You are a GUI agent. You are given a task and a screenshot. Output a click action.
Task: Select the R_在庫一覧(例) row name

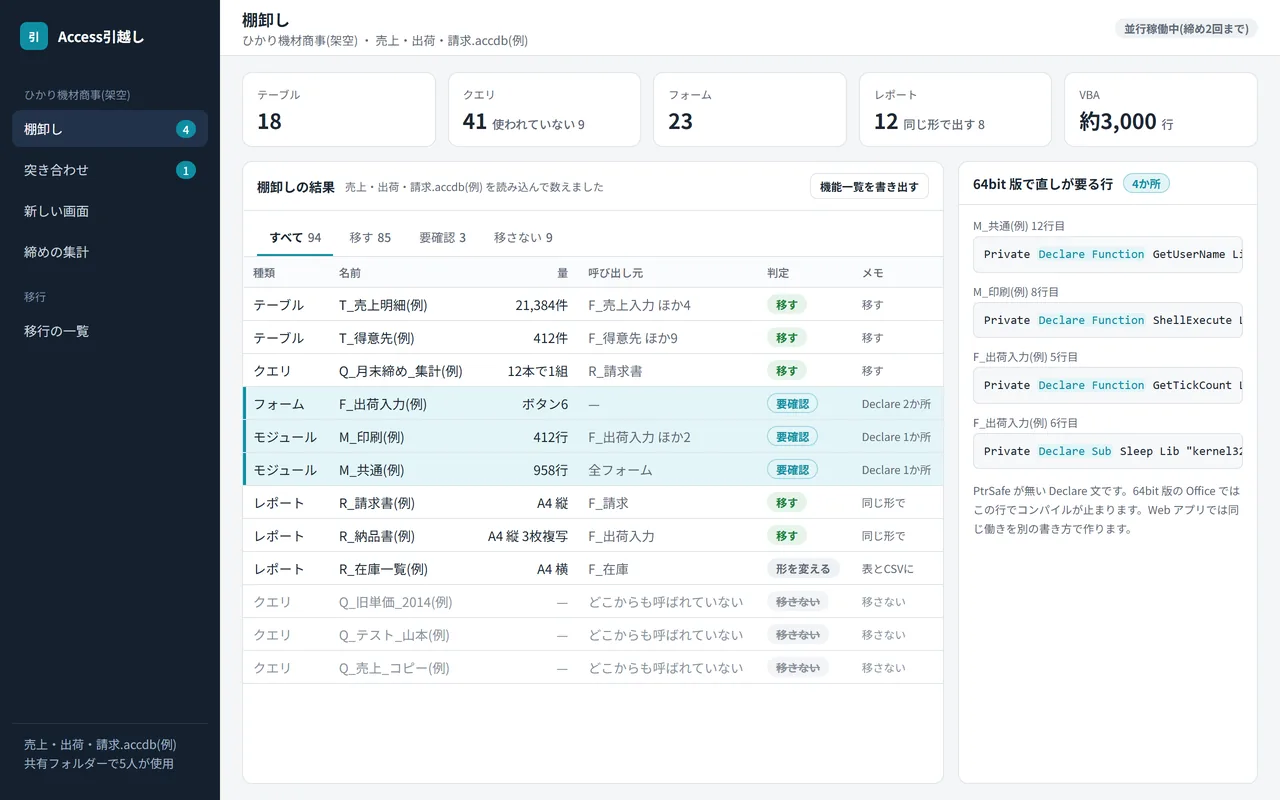(x=383, y=569)
